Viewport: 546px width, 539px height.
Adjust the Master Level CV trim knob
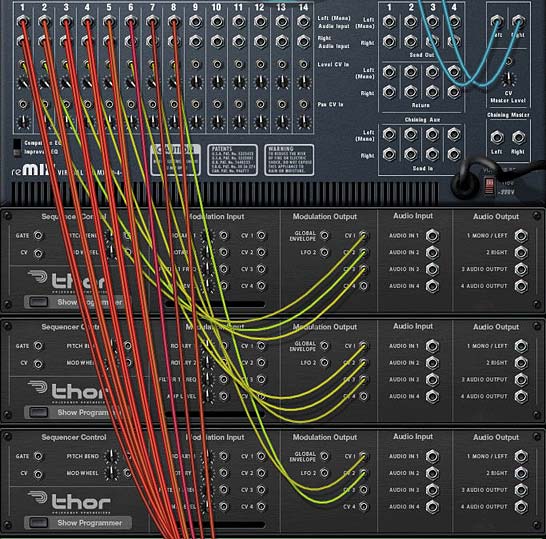508,79
